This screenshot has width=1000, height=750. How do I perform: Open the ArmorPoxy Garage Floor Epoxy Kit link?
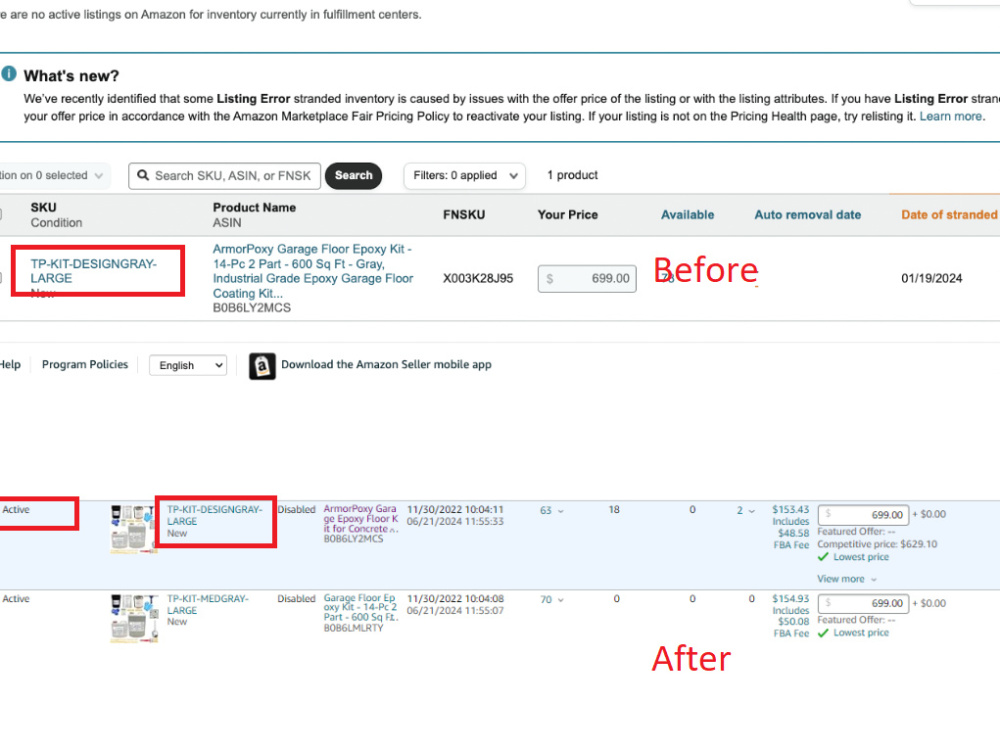[x=313, y=271]
